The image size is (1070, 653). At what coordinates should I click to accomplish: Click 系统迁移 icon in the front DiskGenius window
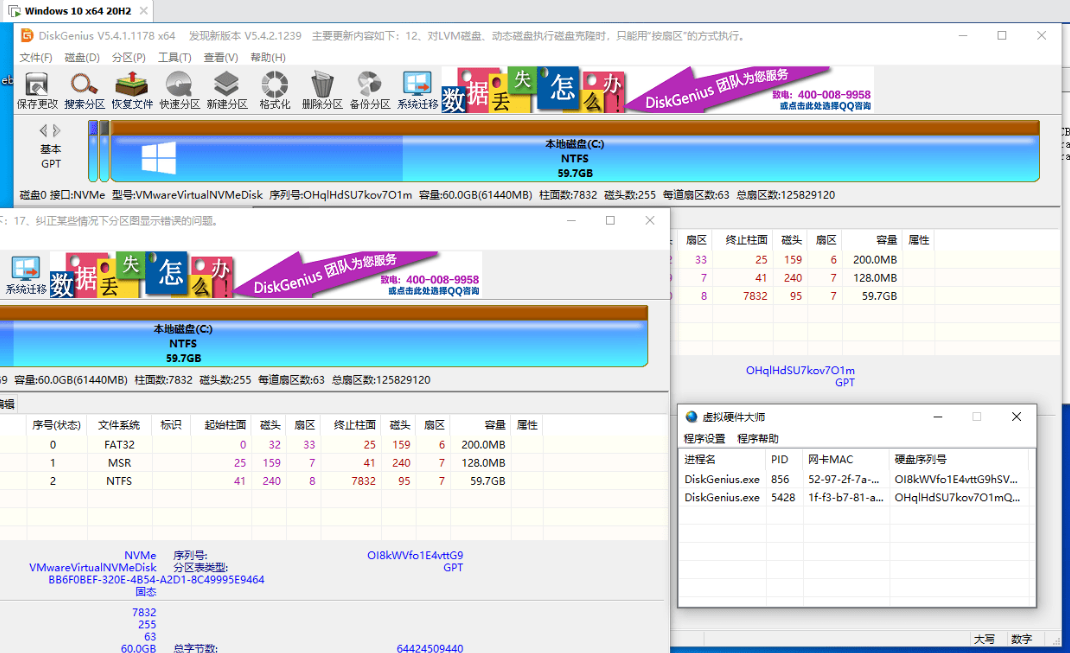point(26,276)
